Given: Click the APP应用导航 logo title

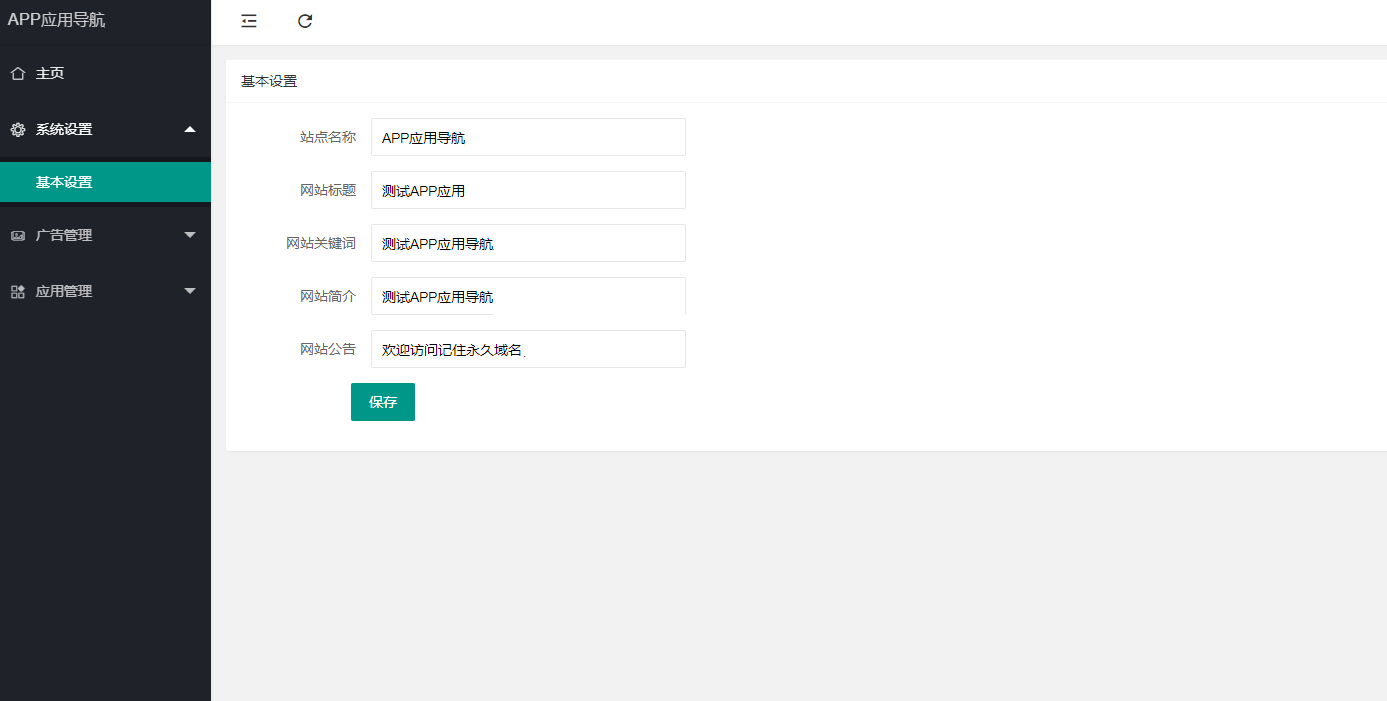Looking at the screenshot, I should 56,20.
